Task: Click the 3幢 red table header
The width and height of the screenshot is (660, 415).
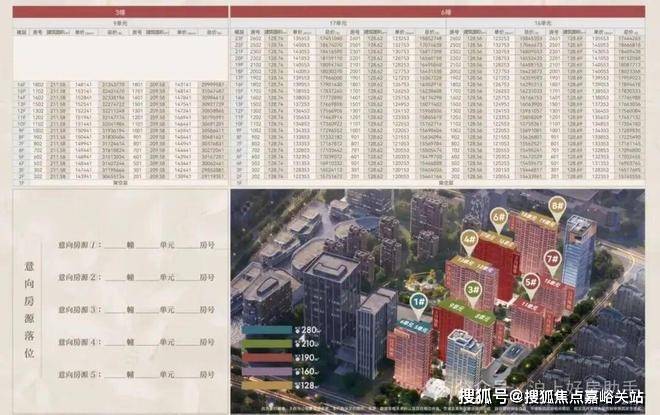Action: (120, 12)
